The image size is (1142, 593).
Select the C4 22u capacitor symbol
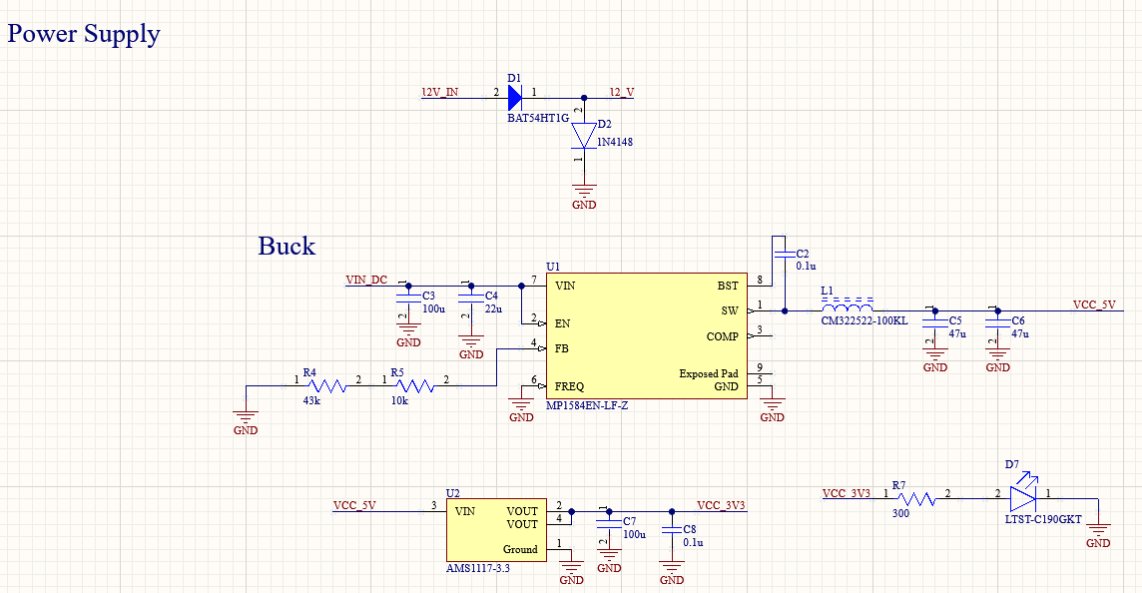[470, 297]
